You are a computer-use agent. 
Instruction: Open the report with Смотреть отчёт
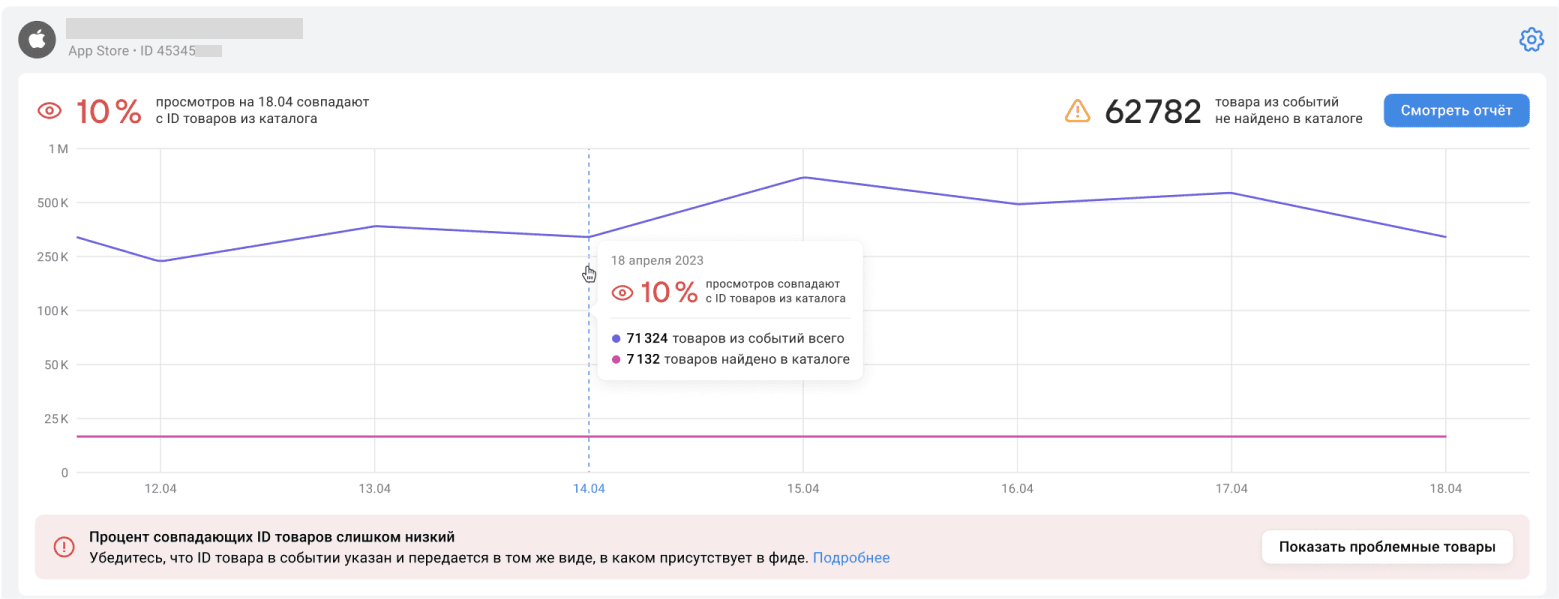(x=1456, y=111)
